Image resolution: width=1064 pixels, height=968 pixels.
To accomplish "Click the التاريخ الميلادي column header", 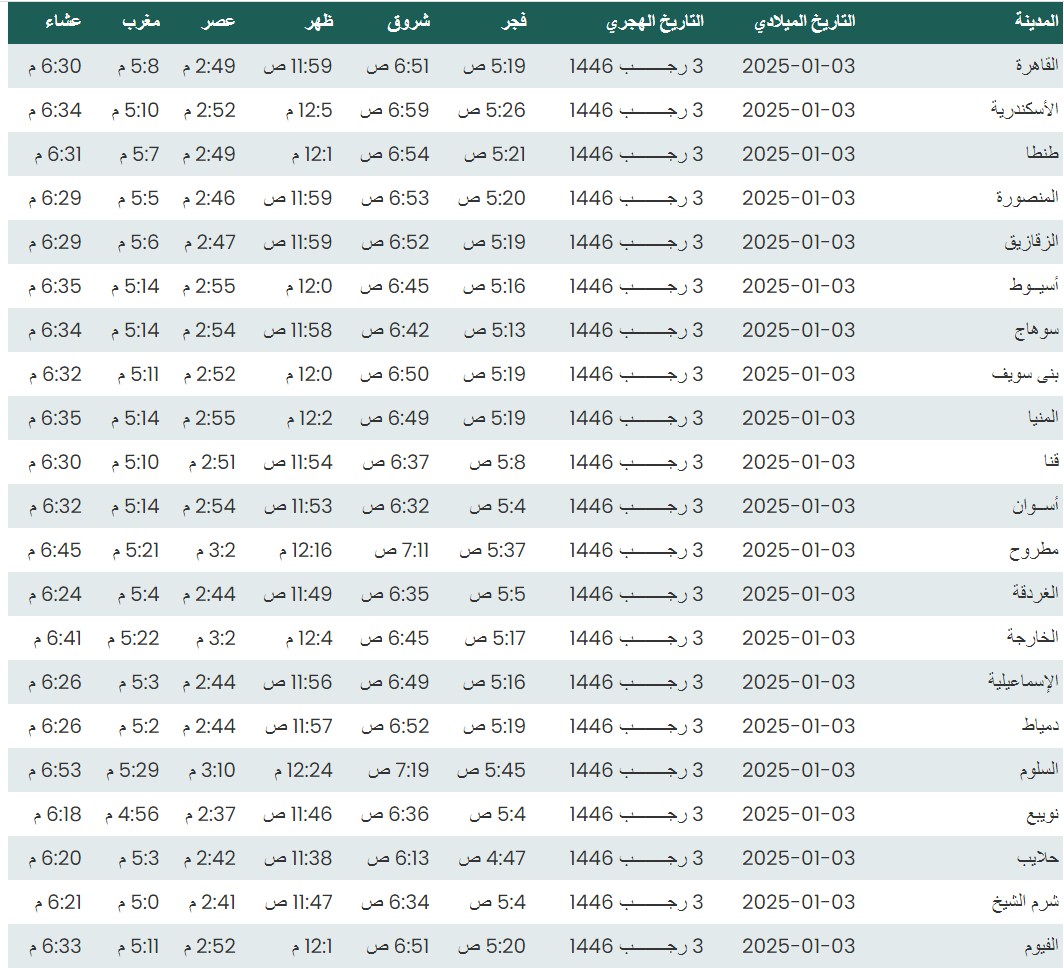I will click(805, 22).
